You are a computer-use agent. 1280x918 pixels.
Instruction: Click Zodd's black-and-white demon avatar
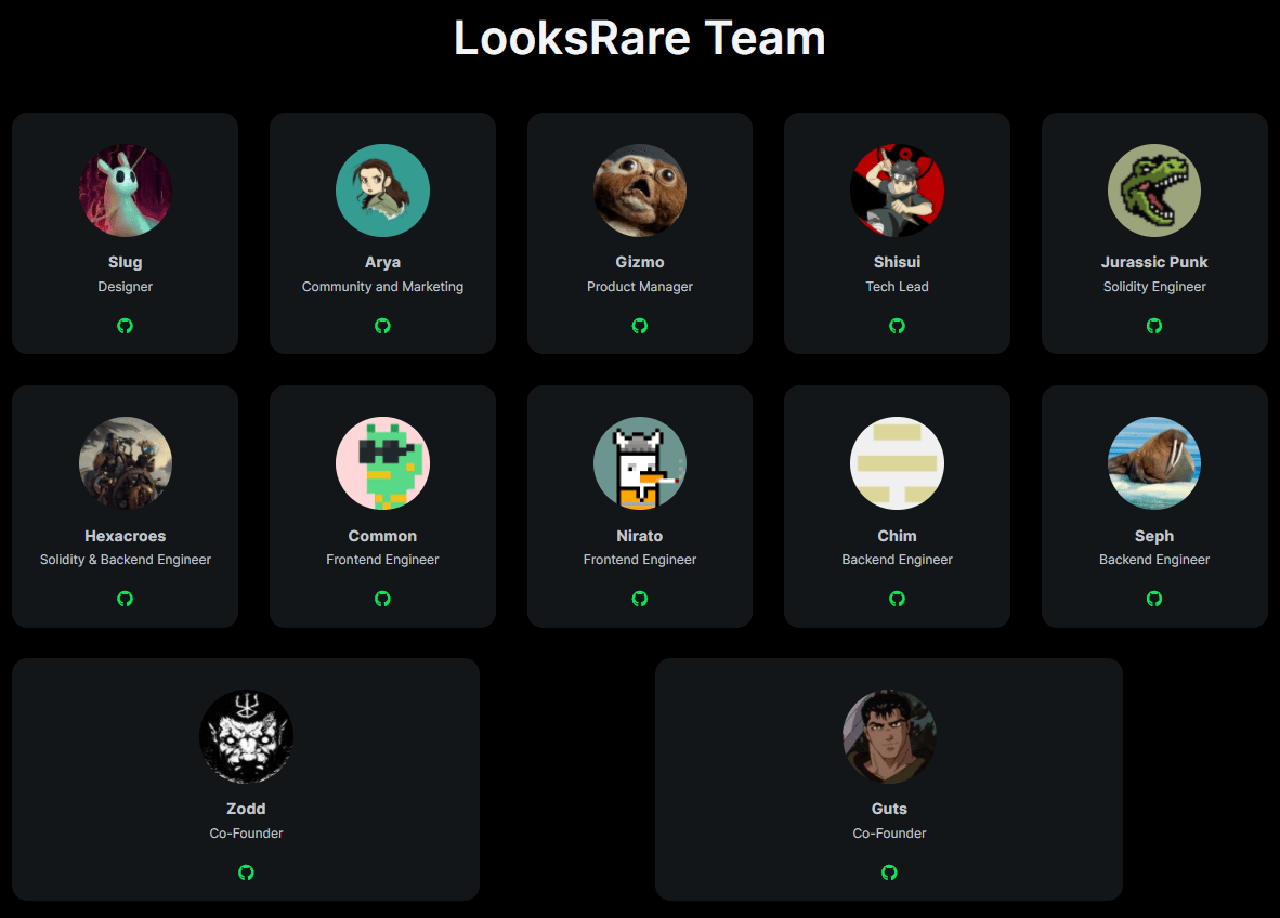(246, 736)
